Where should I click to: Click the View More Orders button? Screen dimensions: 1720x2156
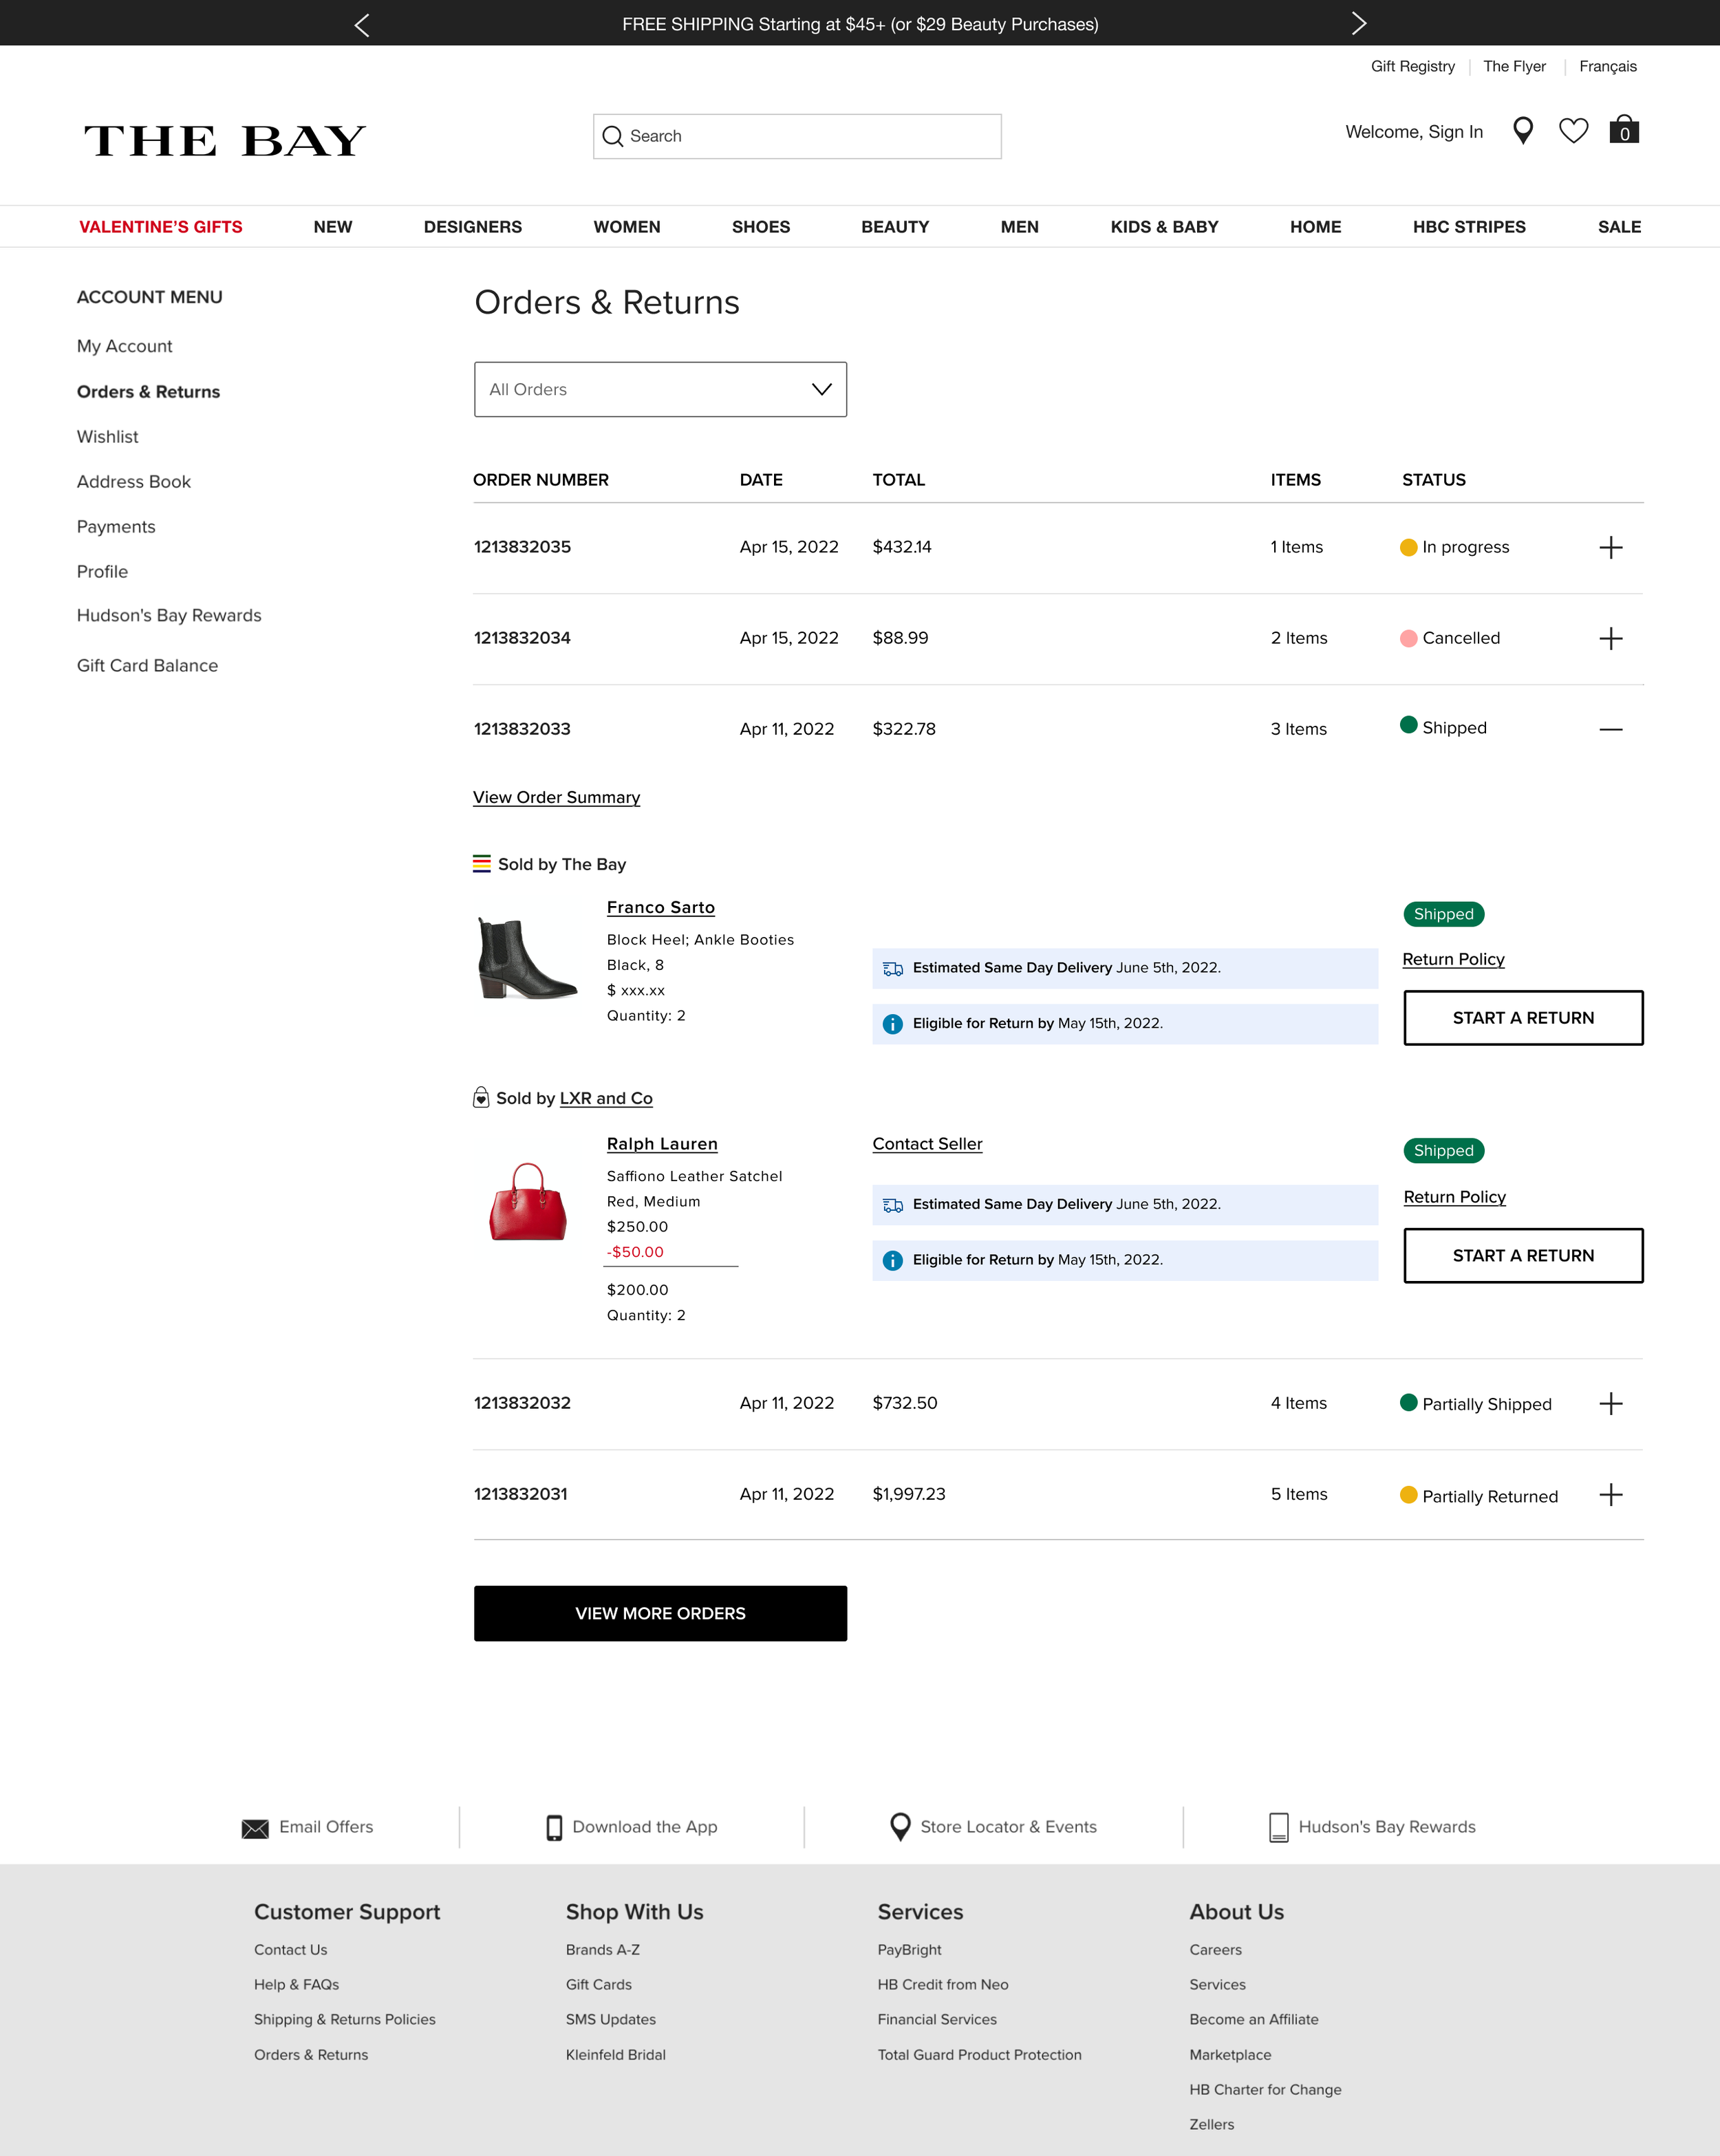(660, 1613)
